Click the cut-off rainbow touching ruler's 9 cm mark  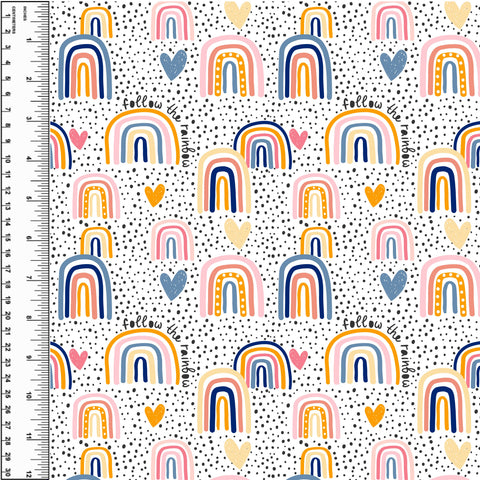[x=61, y=145]
